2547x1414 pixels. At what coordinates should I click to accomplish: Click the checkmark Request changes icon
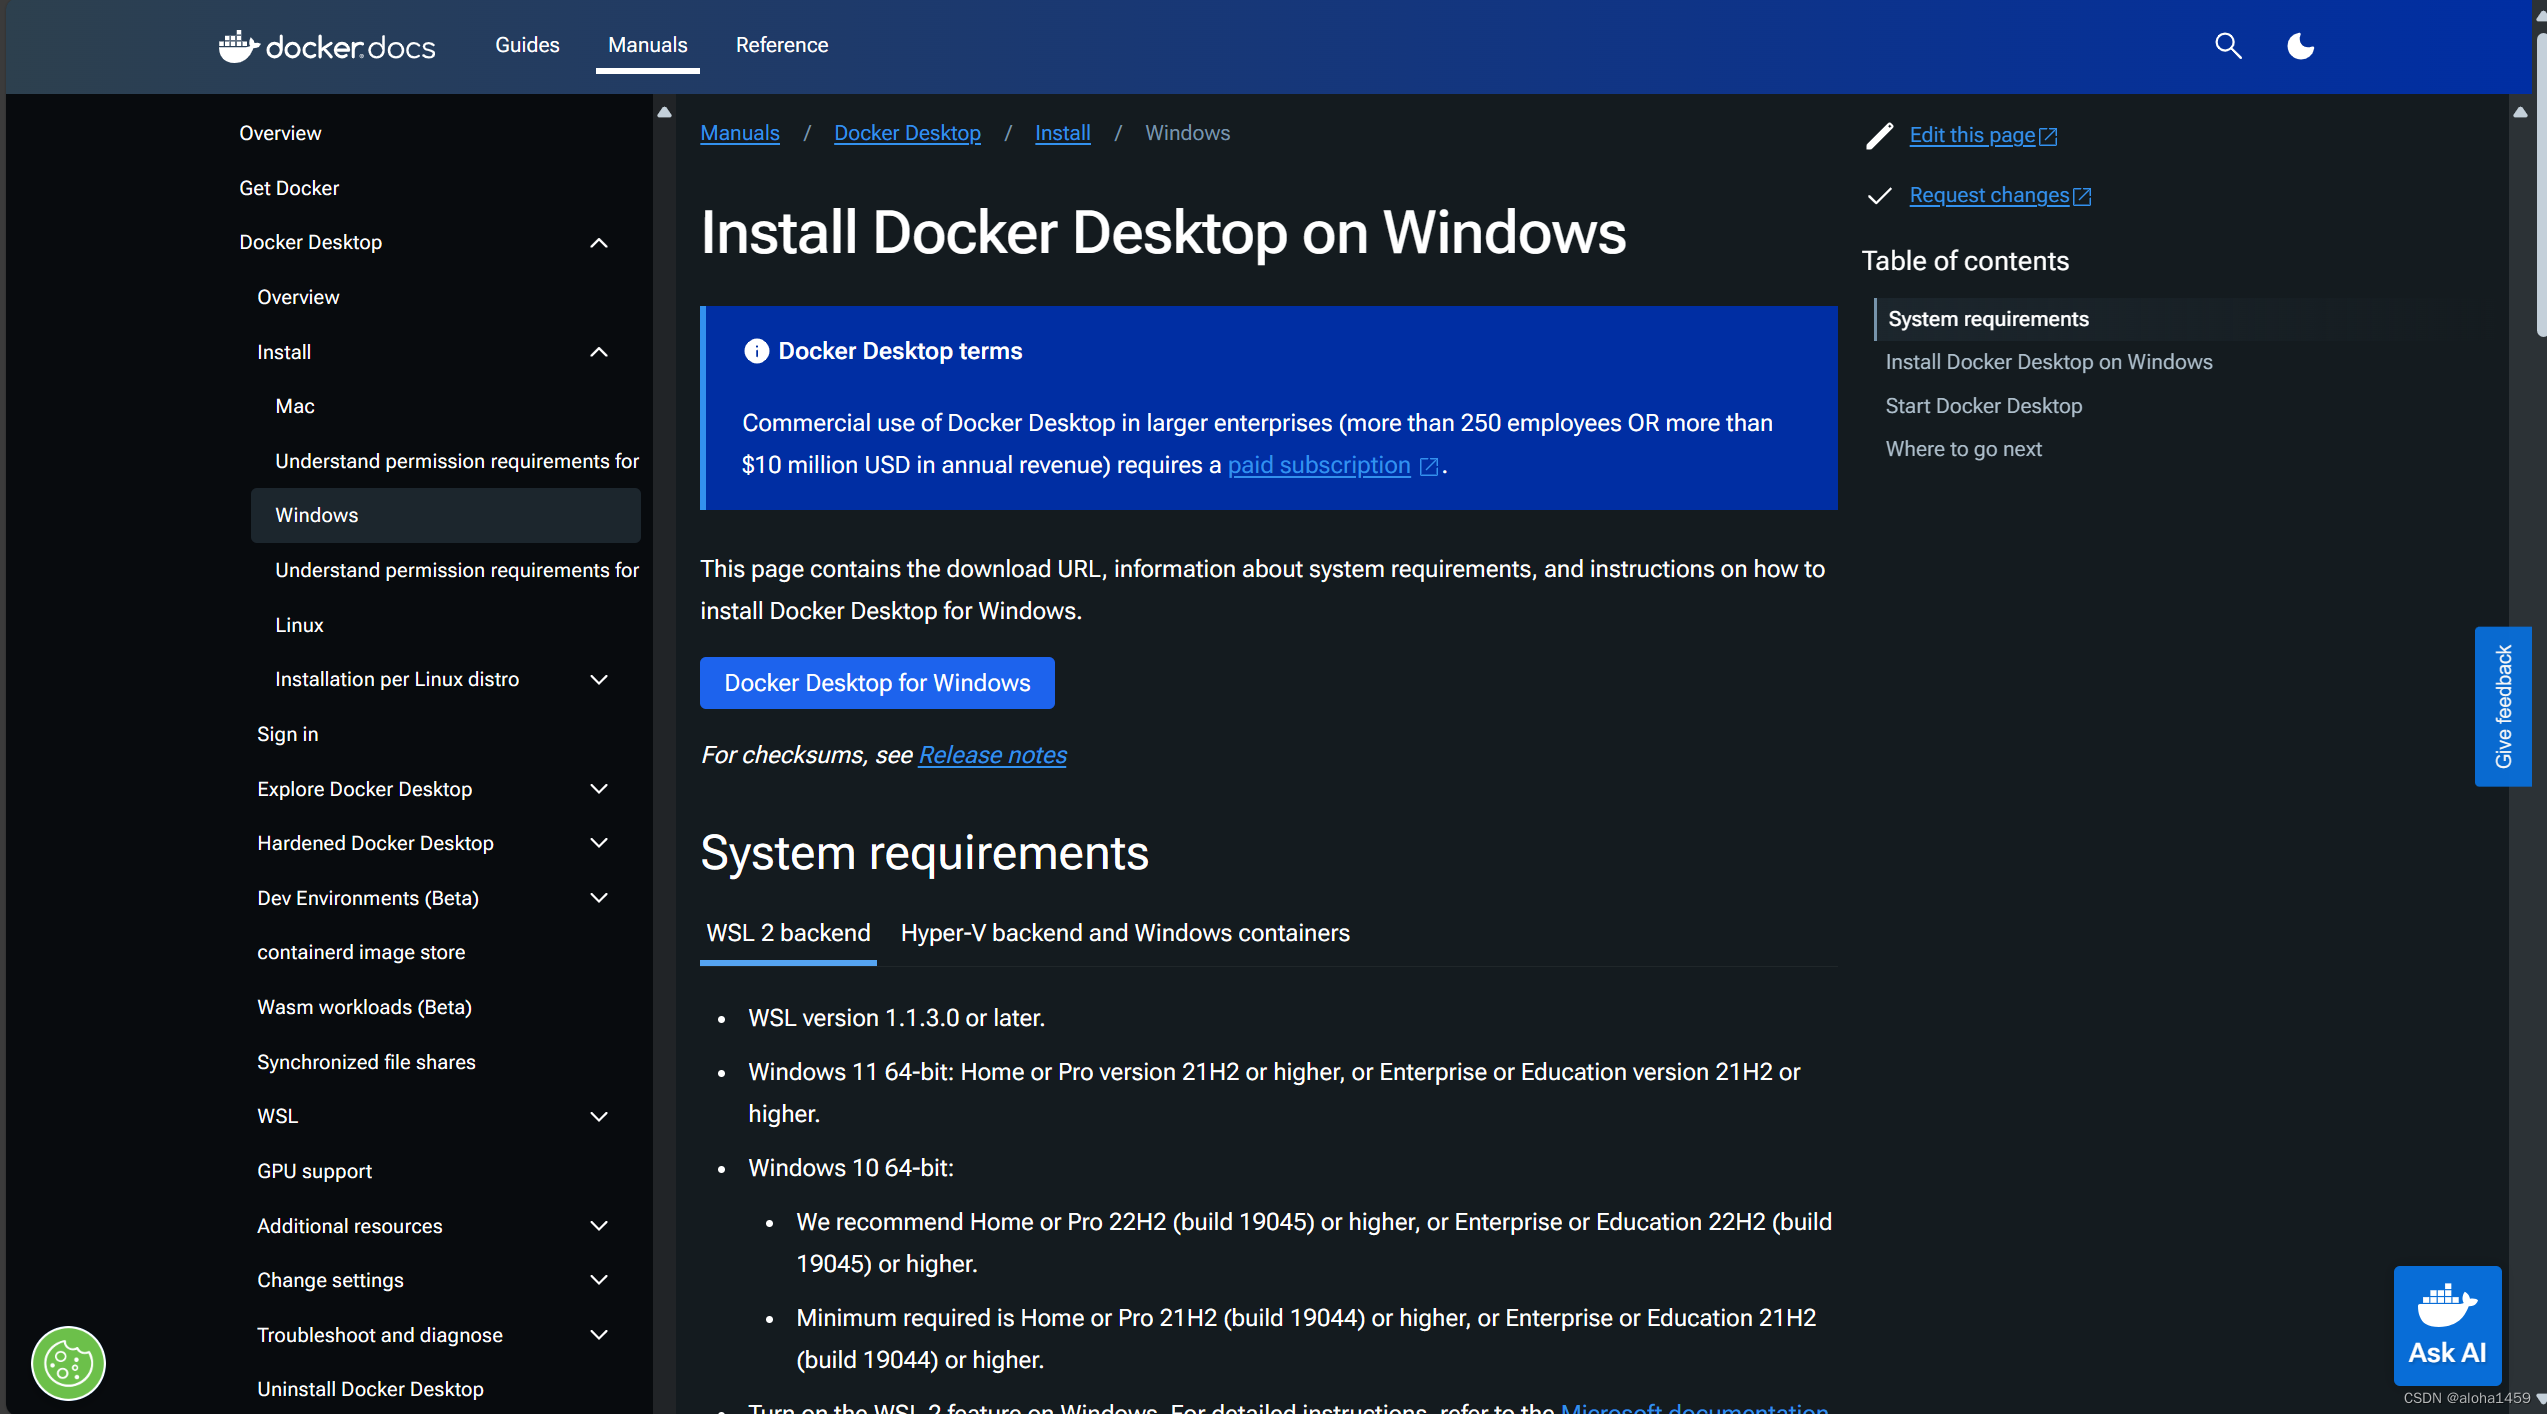(1879, 196)
